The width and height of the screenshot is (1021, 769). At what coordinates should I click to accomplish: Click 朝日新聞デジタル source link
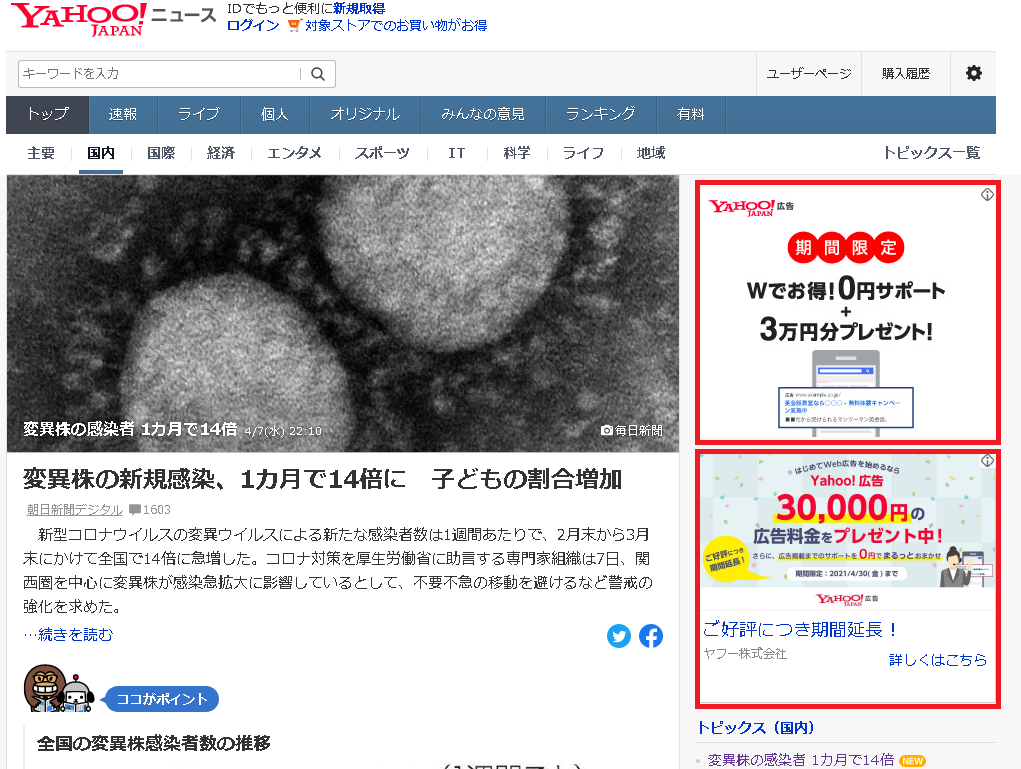75,510
